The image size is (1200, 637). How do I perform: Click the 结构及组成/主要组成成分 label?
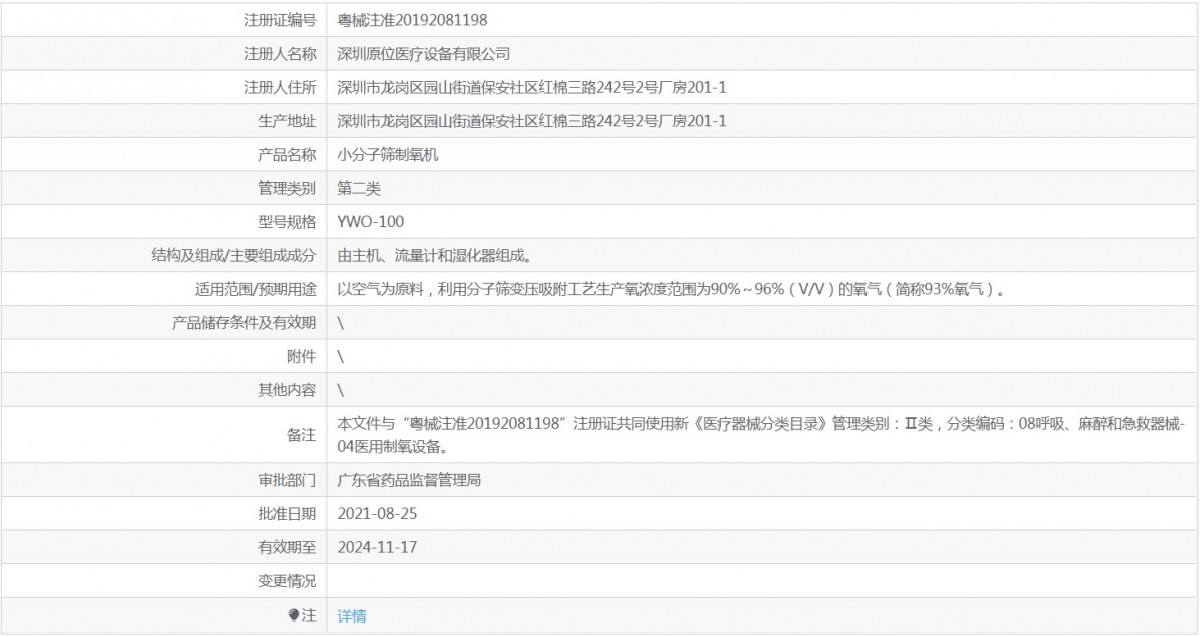coord(232,256)
